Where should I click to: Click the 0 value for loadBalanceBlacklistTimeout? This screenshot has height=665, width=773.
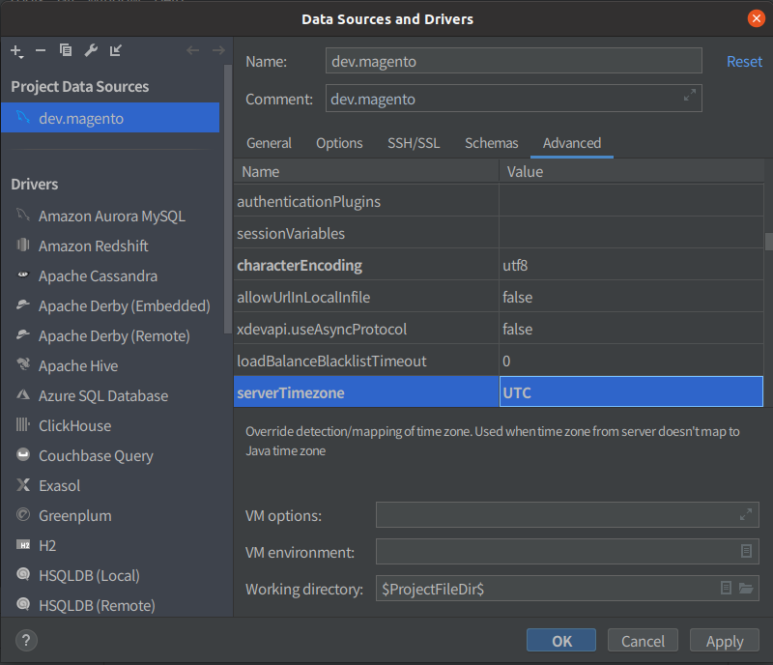pyautogui.click(x=631, y=361)
